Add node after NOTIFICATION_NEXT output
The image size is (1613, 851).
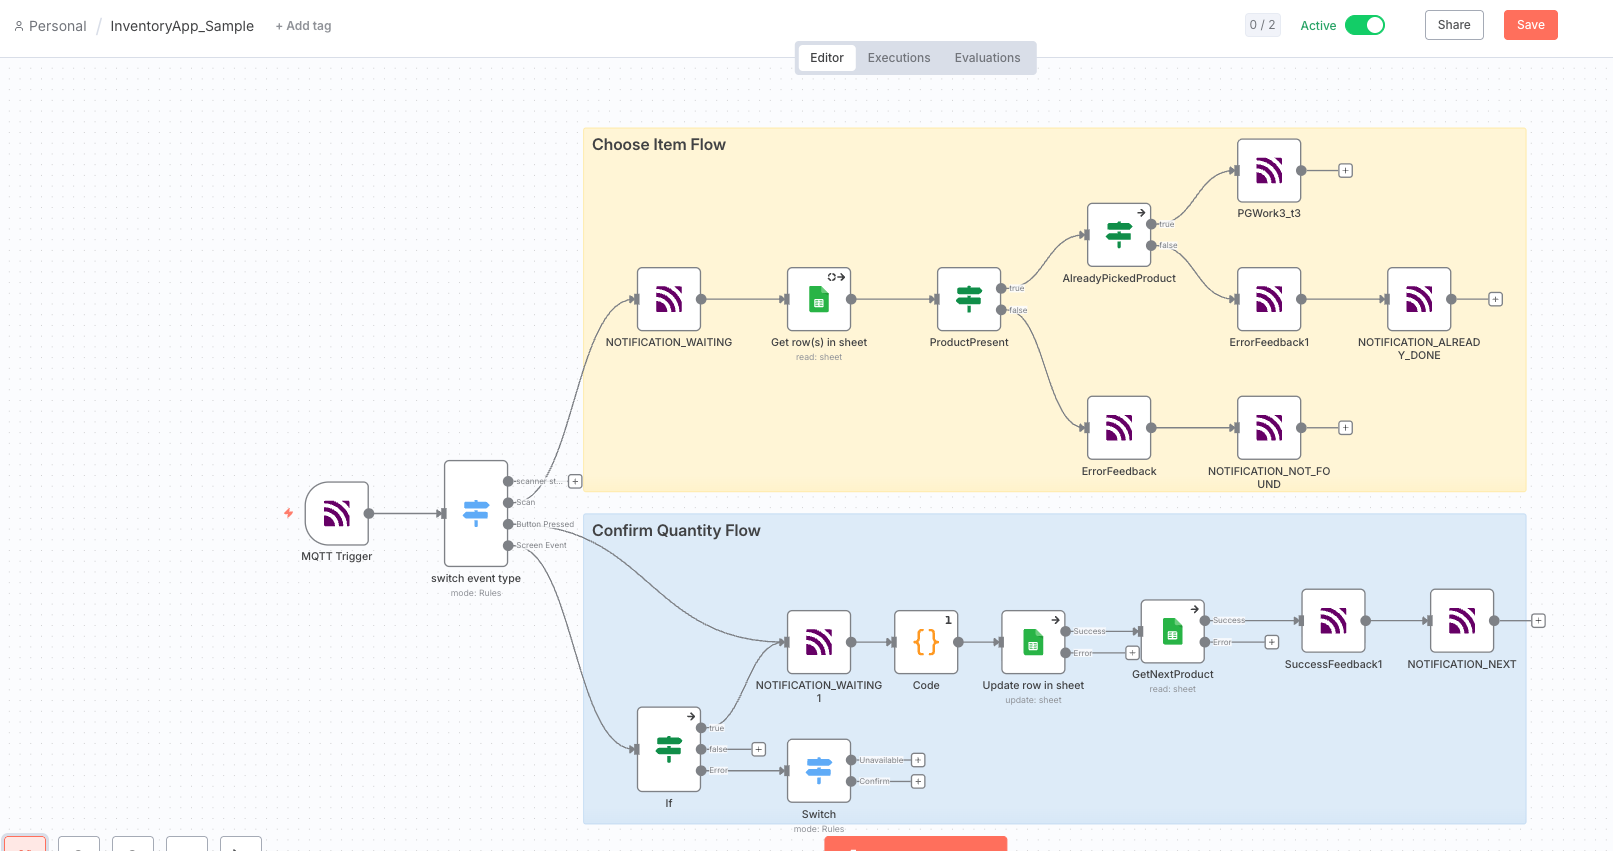point(1538,621)
